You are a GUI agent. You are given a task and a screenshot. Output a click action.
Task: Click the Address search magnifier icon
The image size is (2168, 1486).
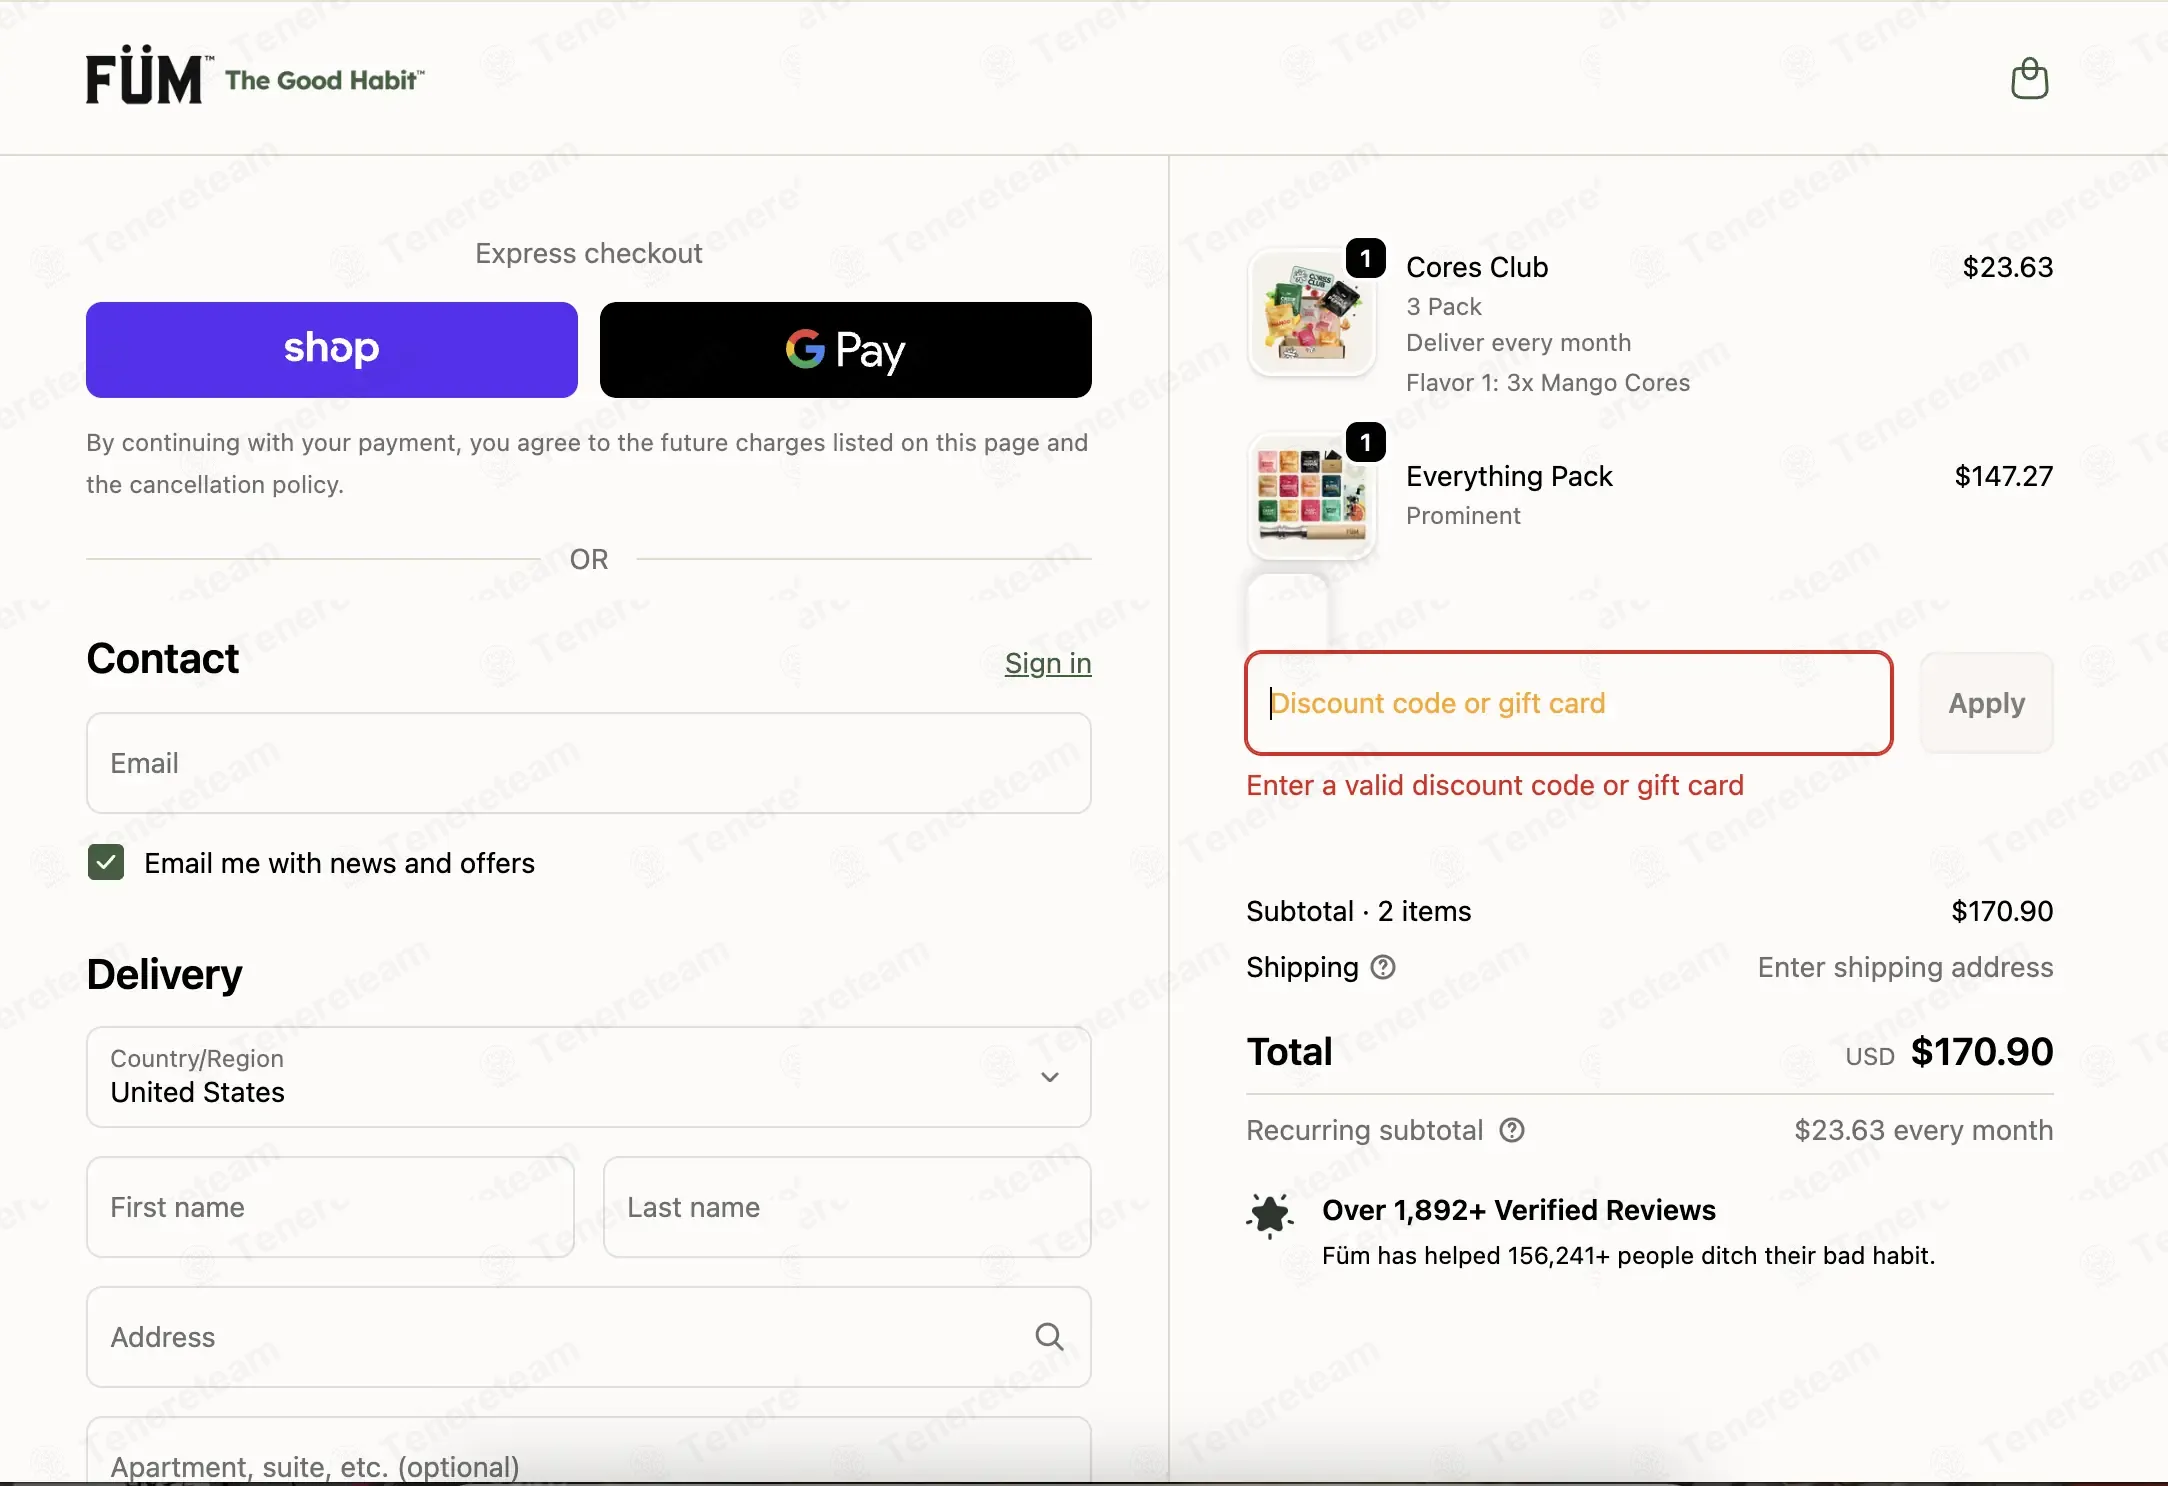point(1049,1336)
